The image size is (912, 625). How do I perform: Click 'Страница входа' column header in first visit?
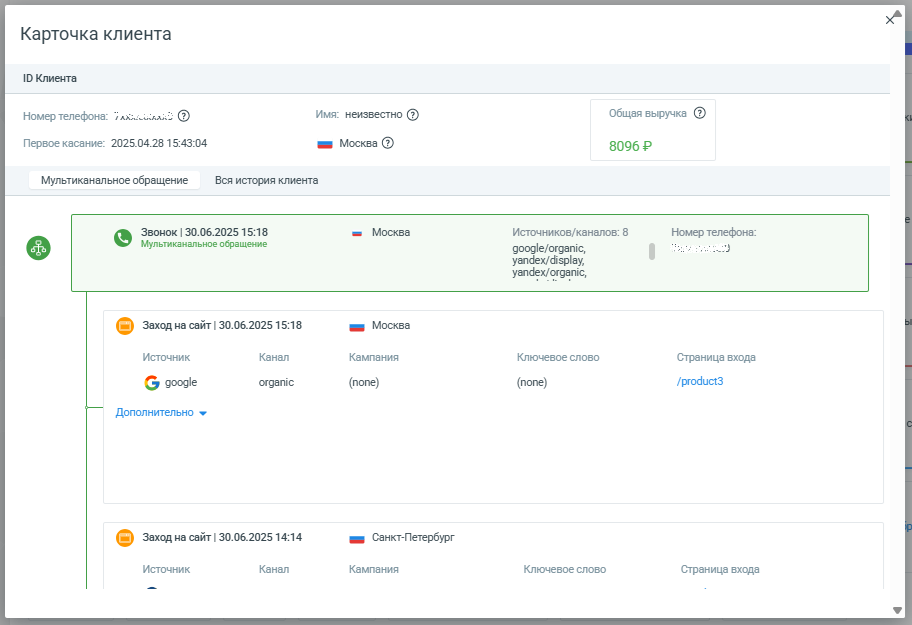(716, 357)
